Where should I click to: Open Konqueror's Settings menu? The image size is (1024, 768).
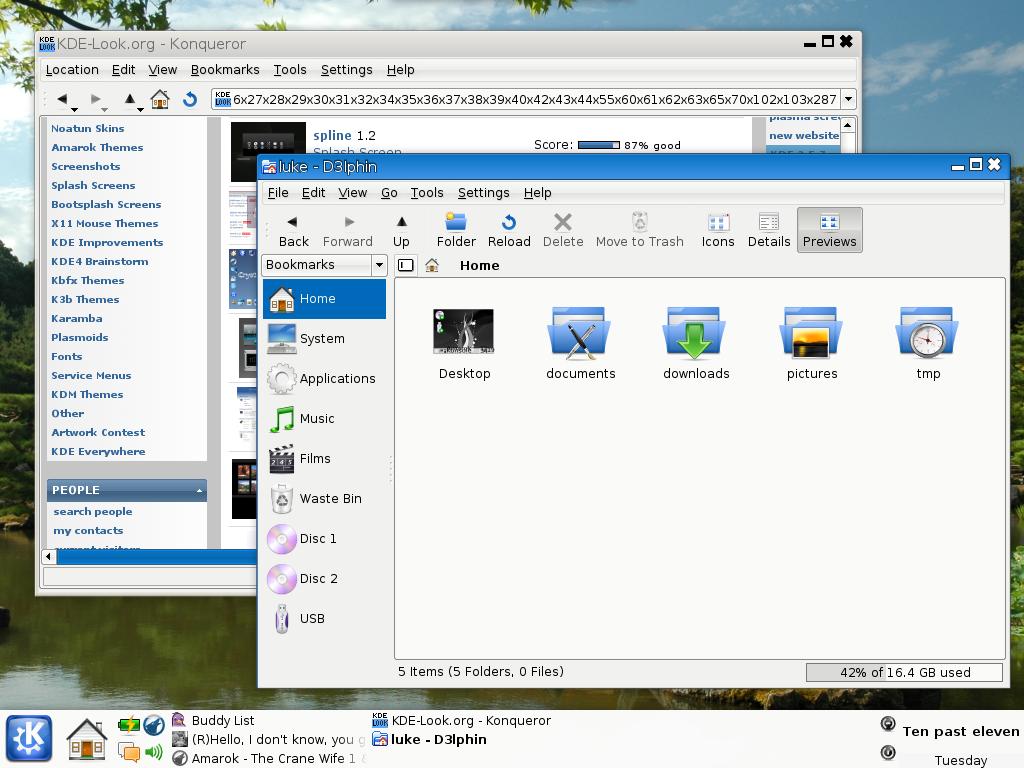(346, 70)
